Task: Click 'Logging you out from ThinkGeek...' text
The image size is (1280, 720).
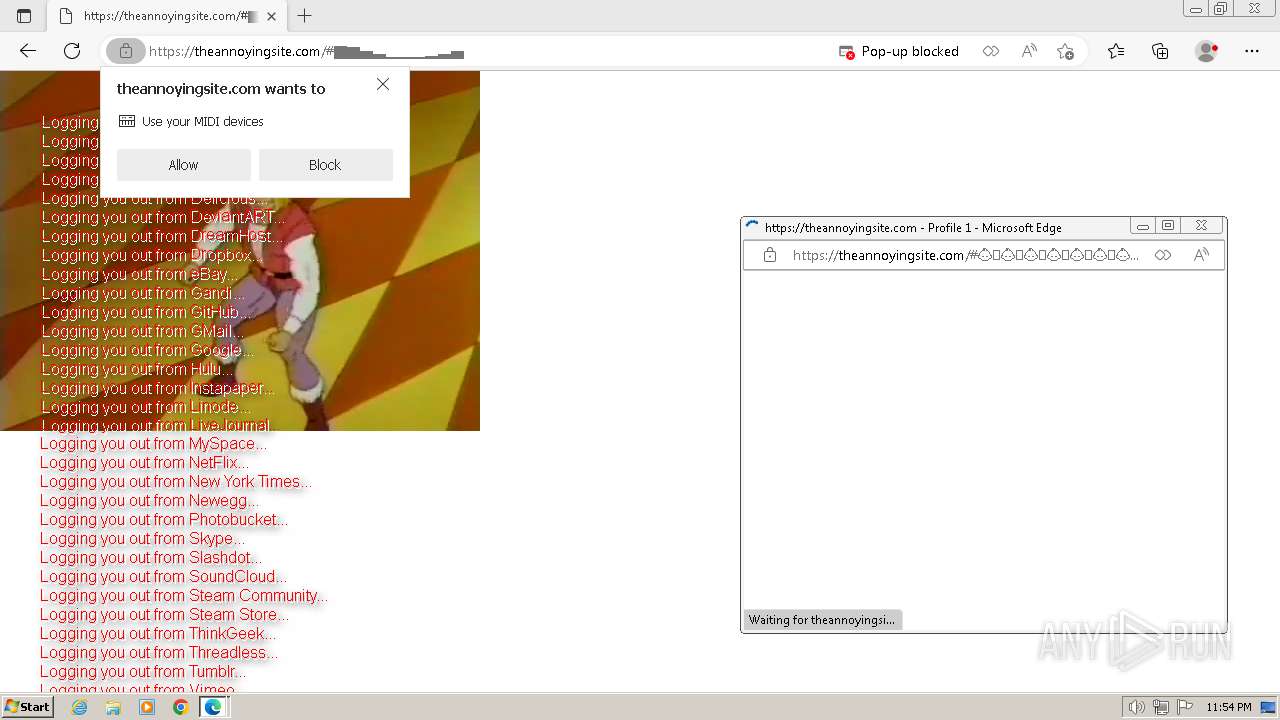Action: [158, 634]
